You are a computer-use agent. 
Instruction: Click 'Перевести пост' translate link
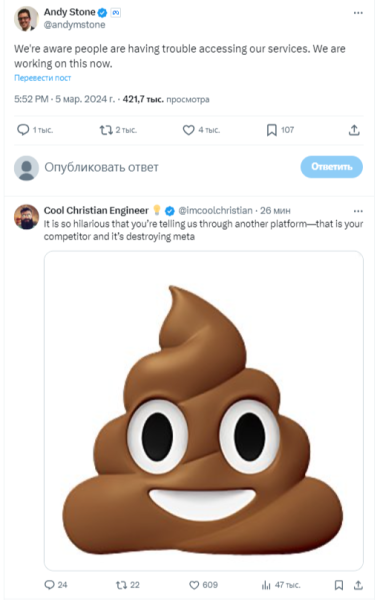[42, 78]
